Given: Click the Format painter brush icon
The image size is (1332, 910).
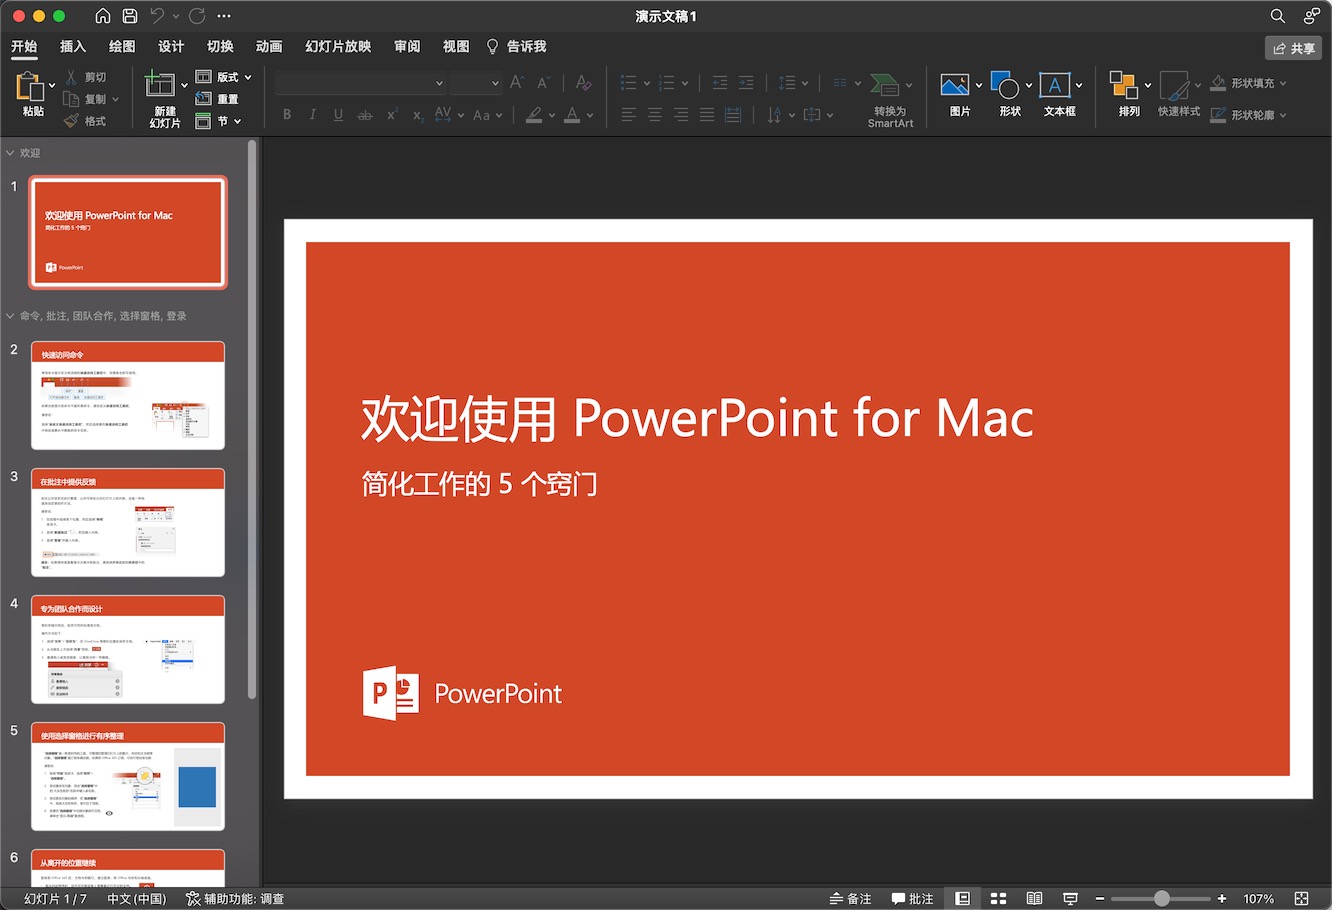Looking at the screenshot, I should pyautogui.click(x=71, y=121).
